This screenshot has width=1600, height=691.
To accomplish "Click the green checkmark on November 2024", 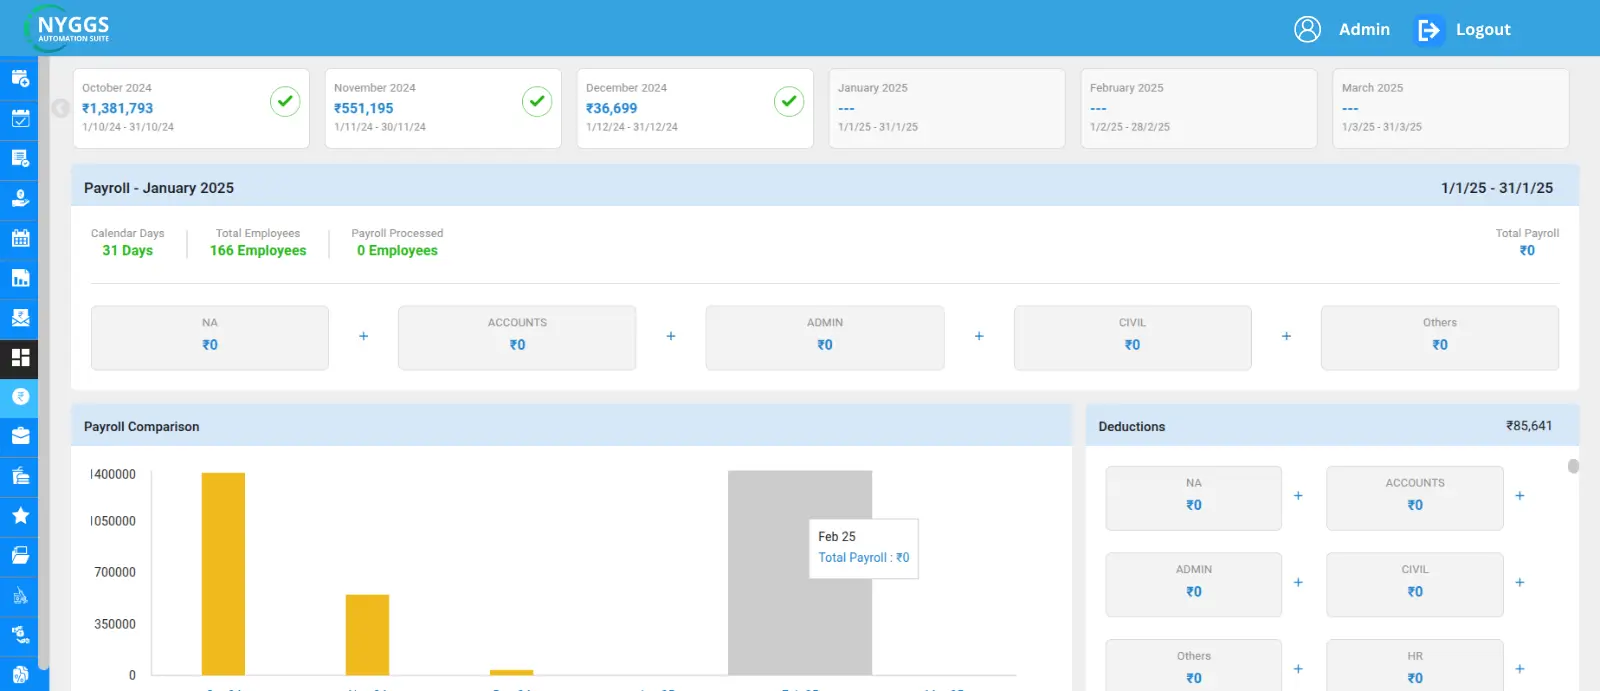I will click(537, 101).
